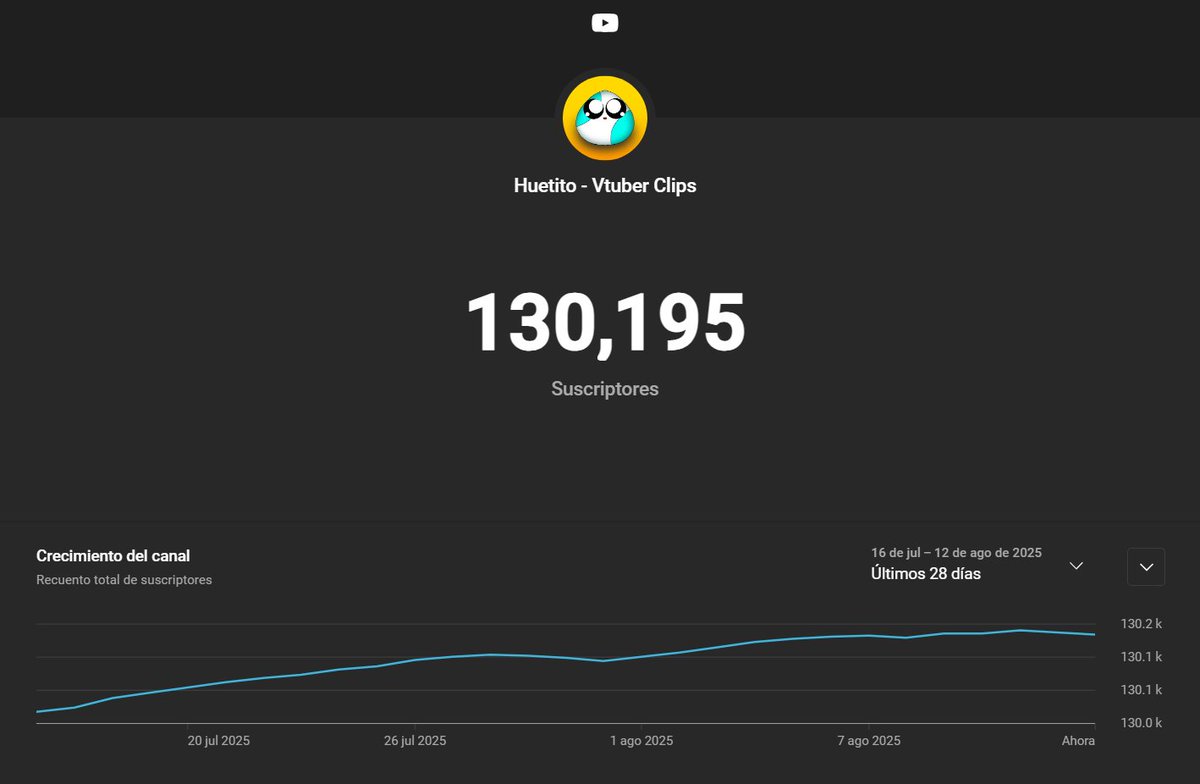Click the YouTube logo icon at top
Viewport: 1200px width, 784px height.
pos(605,23)
